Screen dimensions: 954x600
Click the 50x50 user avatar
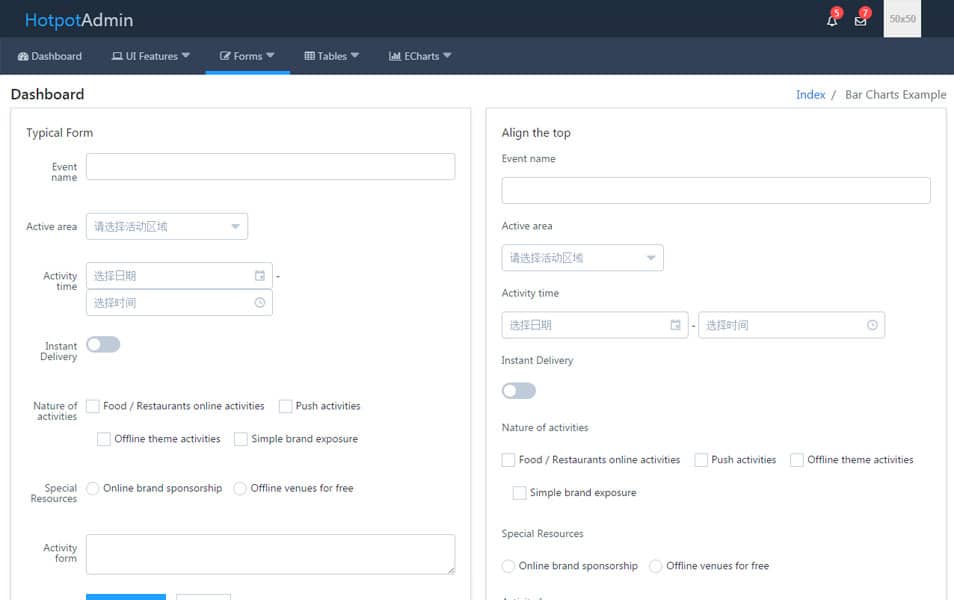(902, 19)
